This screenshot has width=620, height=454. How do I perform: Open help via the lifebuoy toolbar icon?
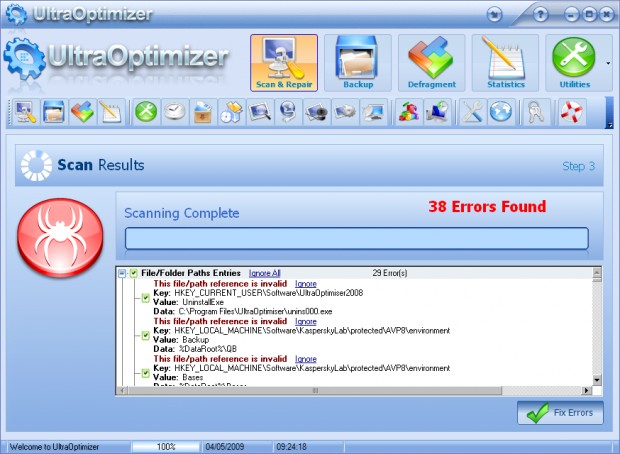(571, 112)
